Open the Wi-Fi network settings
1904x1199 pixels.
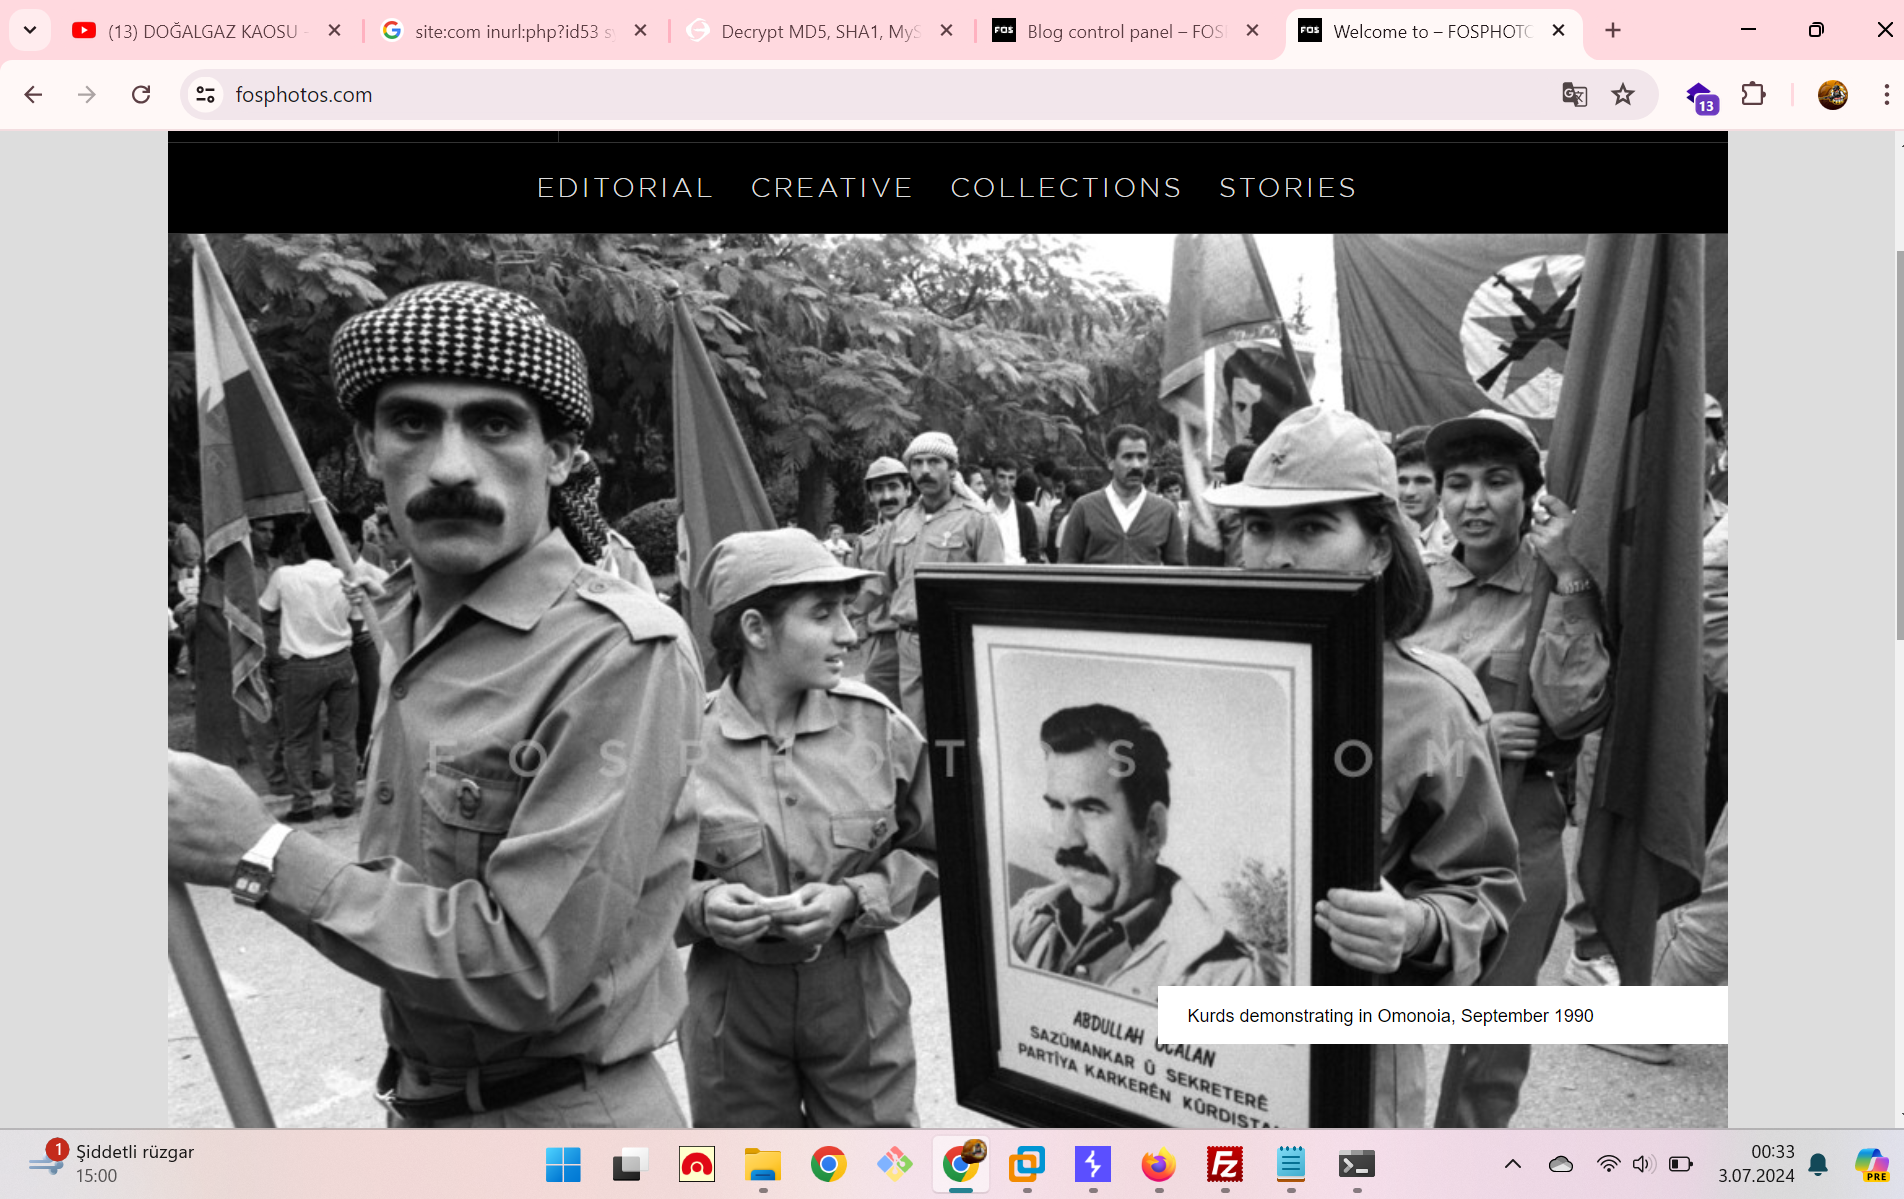pos(1608,1164)
